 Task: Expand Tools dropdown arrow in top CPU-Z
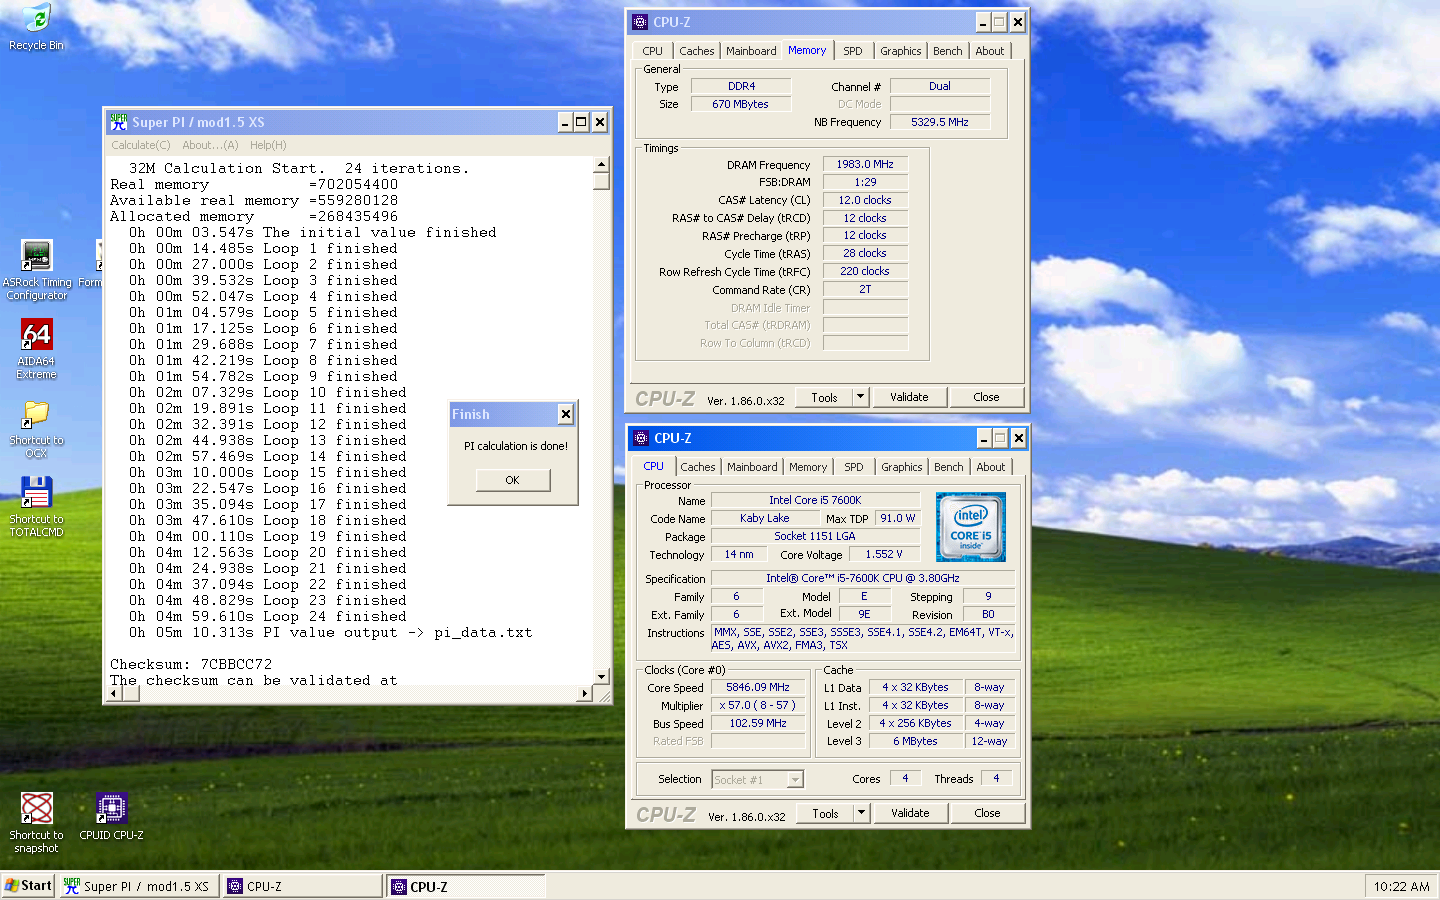pyautogui.click(x=860, y=397)
